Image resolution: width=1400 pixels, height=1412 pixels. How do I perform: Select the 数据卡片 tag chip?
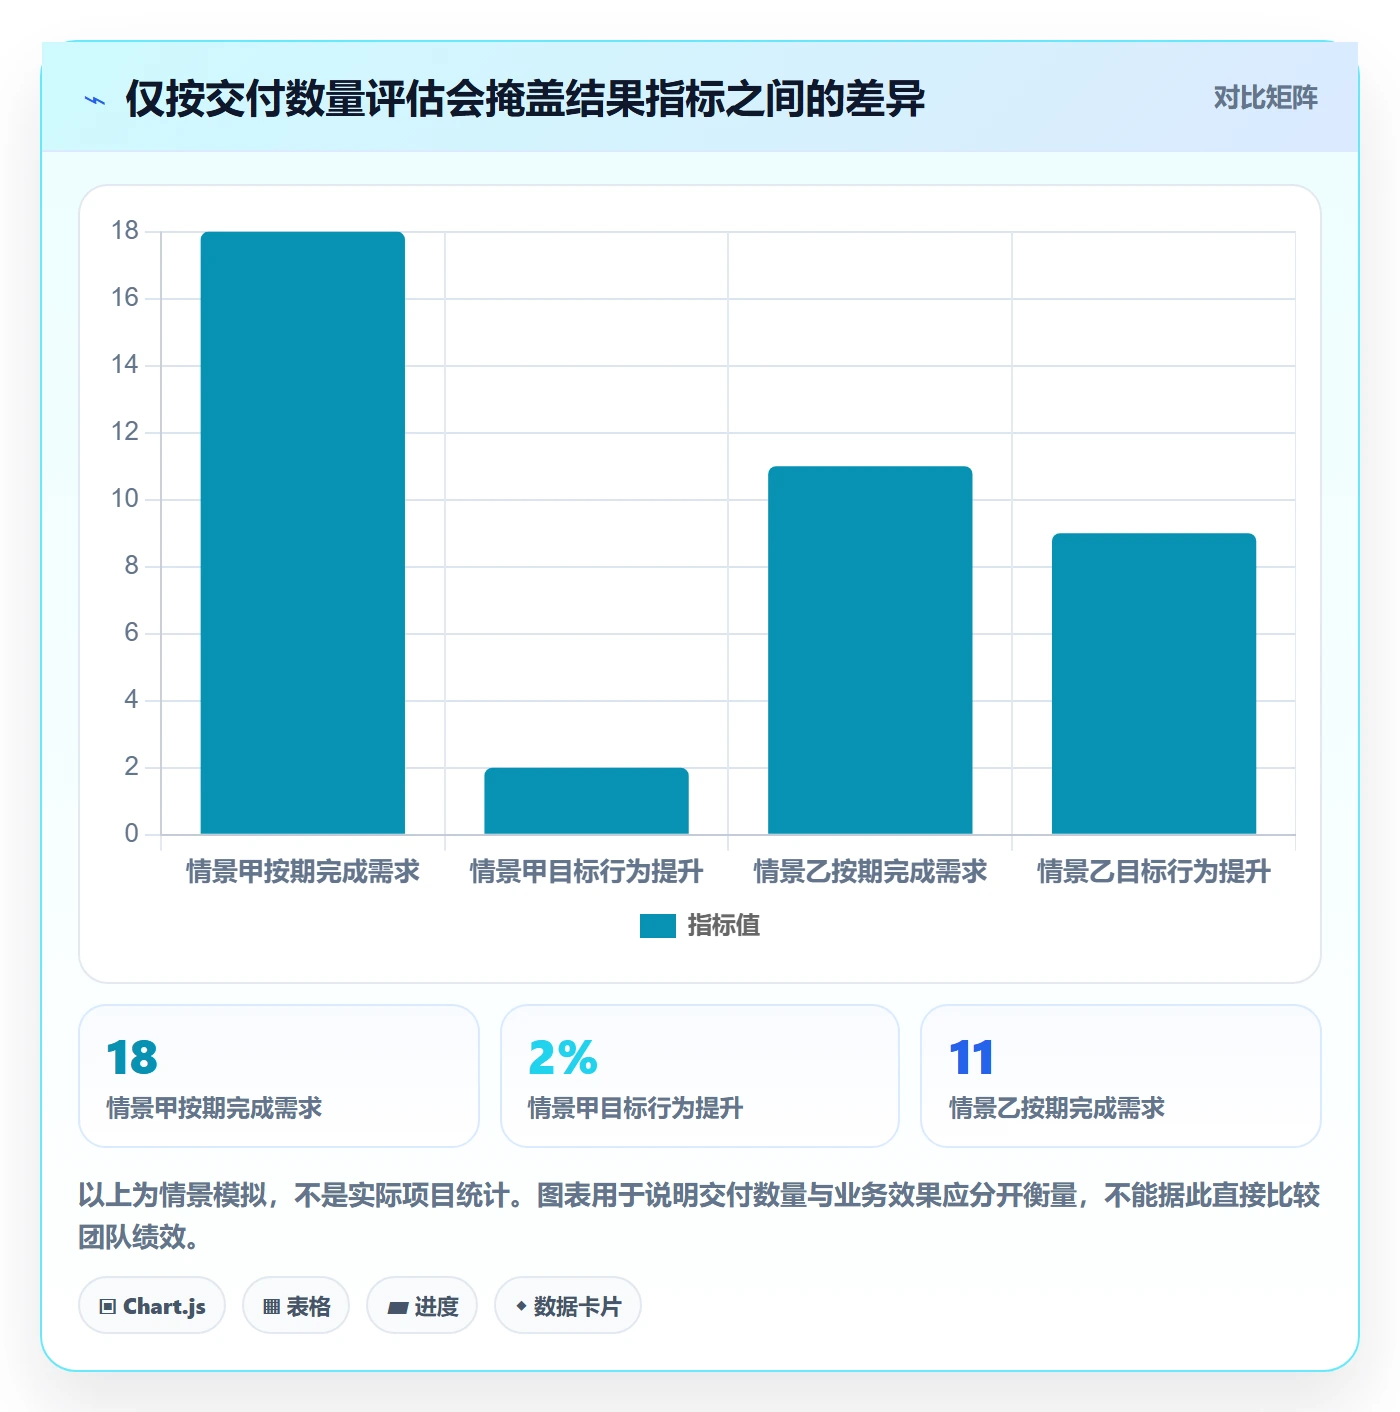(568, 1306)
